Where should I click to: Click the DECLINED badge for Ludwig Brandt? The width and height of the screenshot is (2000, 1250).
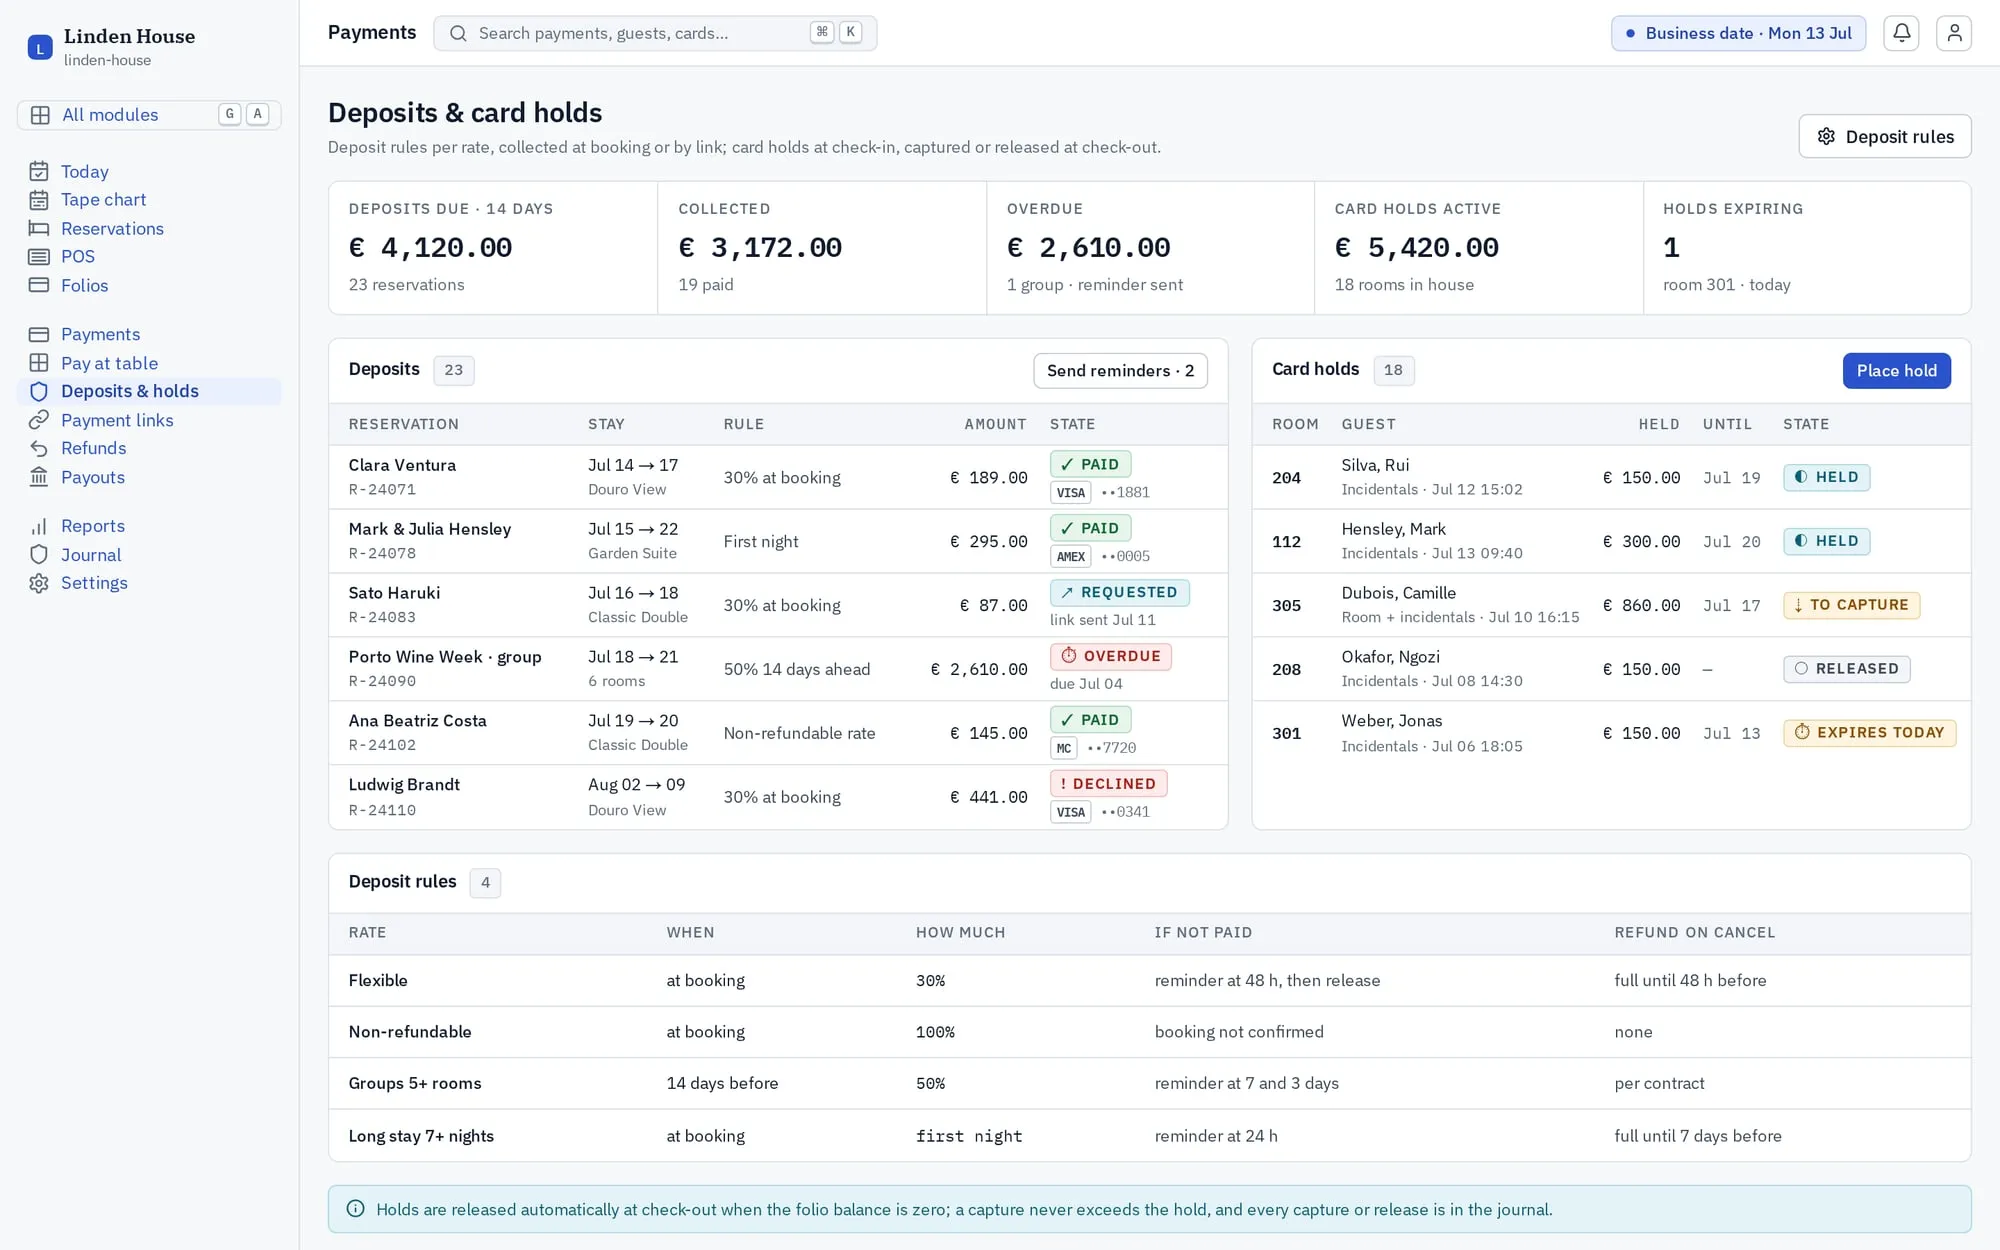point(1108,784)
